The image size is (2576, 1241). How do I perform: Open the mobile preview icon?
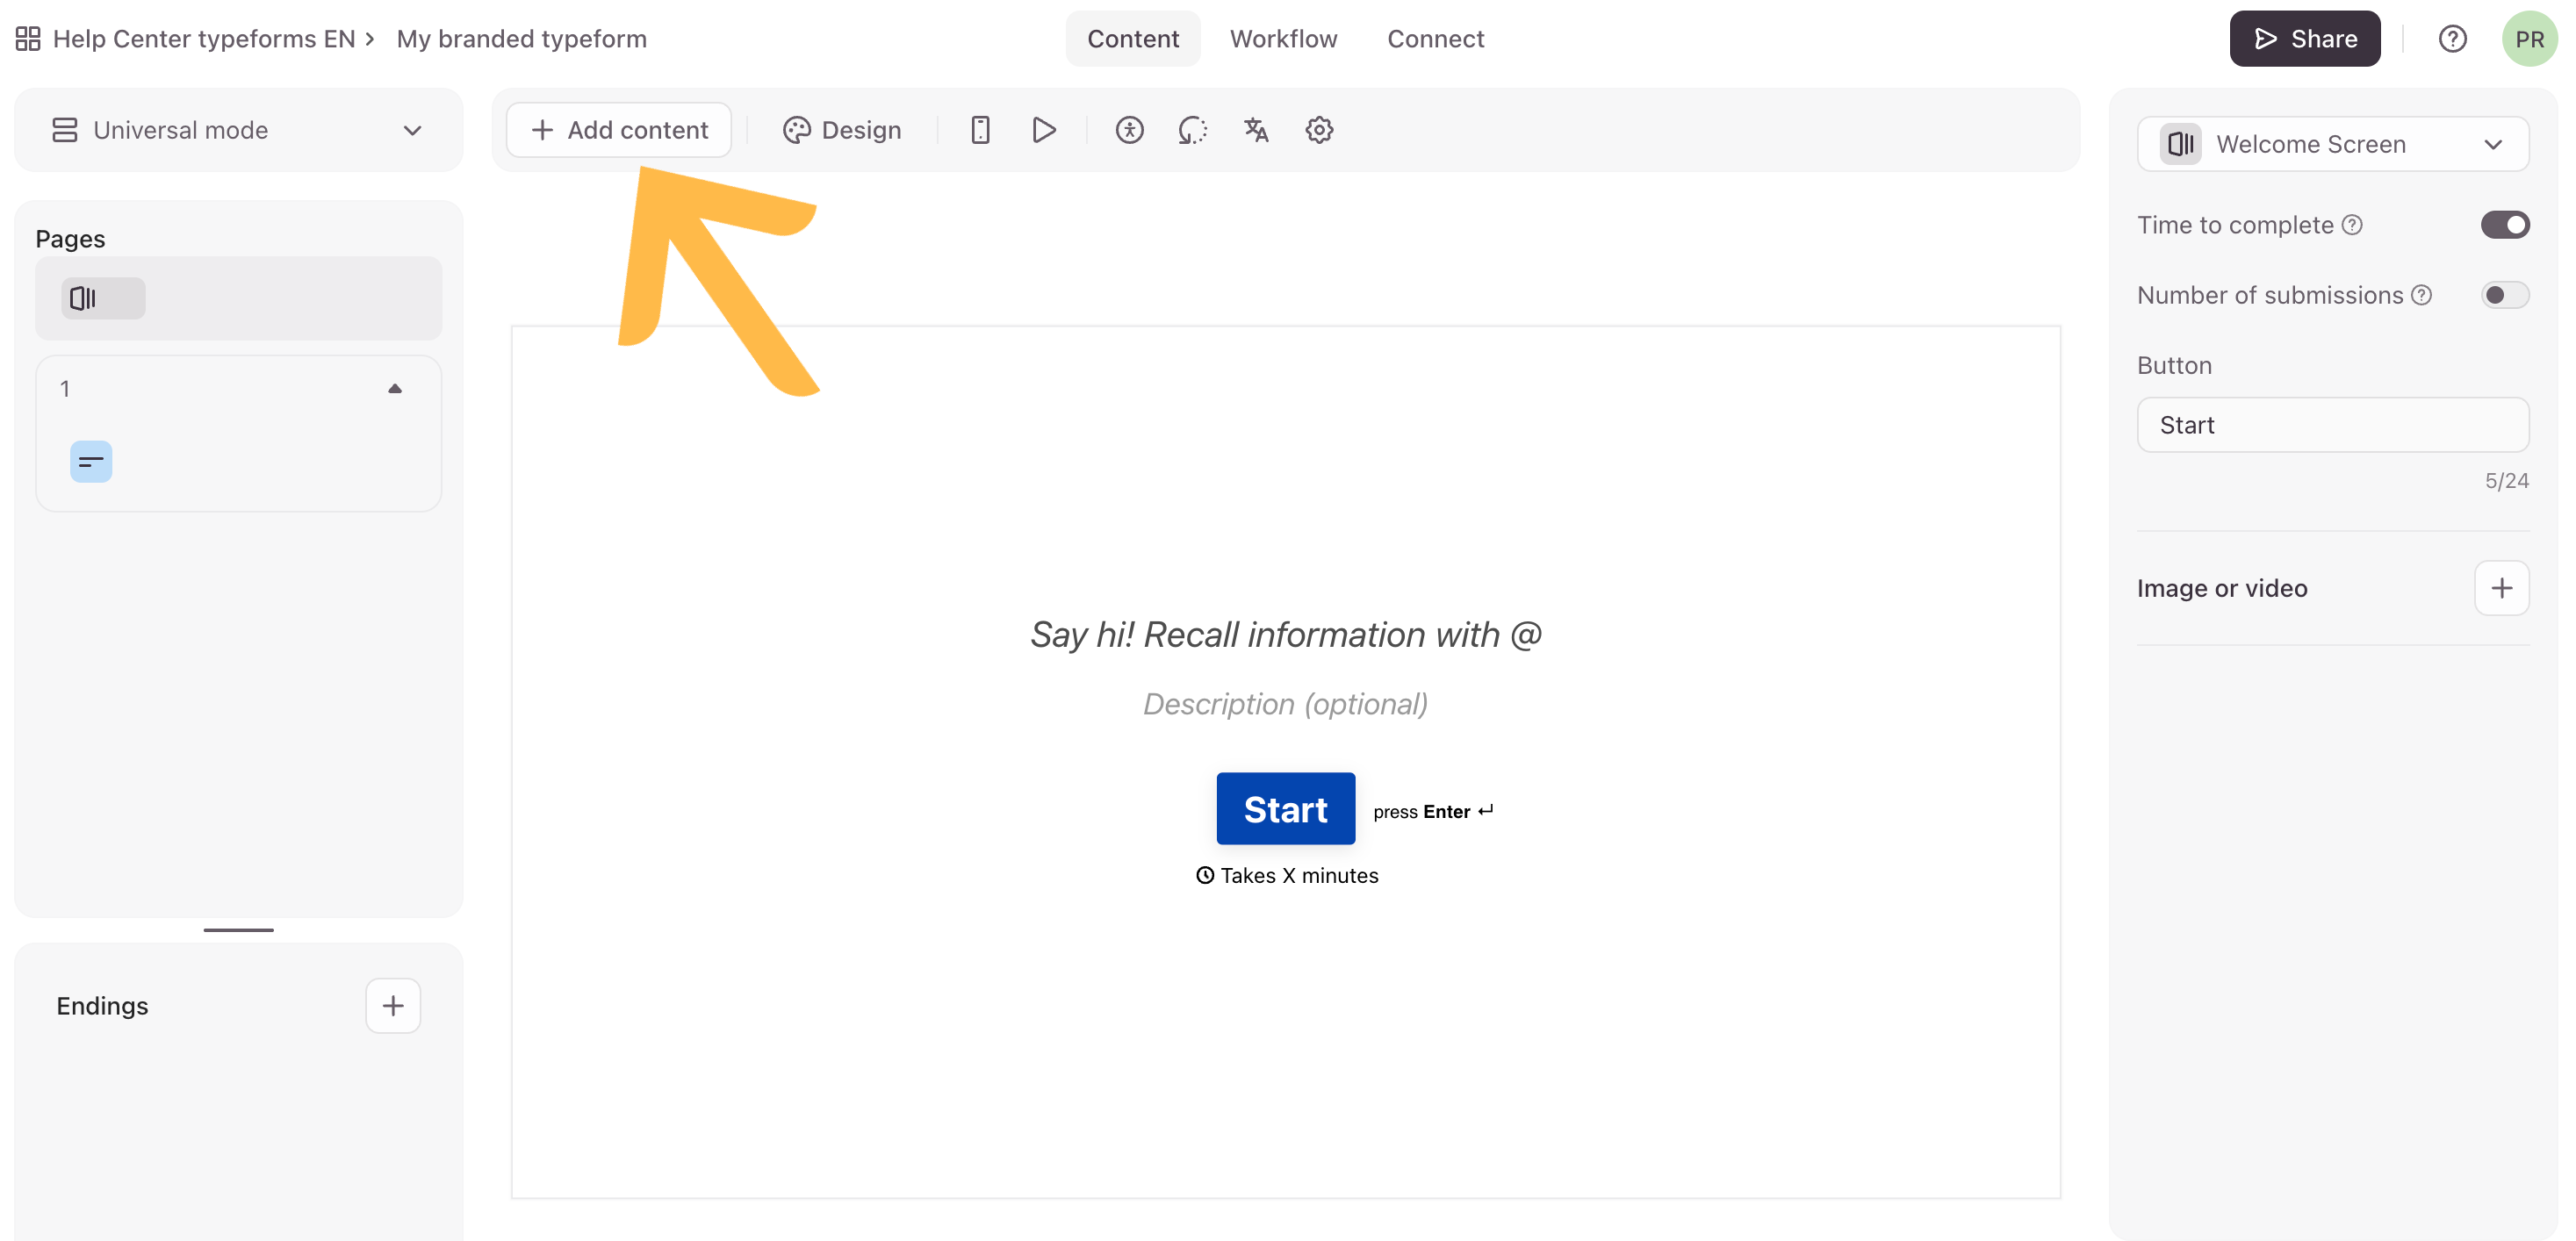[980, 130]
